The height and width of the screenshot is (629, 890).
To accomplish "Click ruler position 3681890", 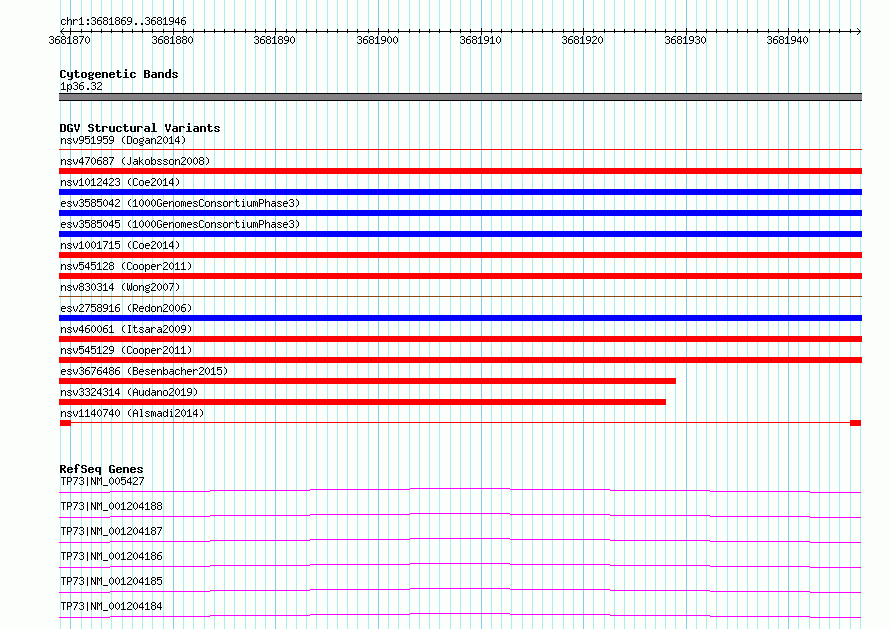I will [274, 40].
